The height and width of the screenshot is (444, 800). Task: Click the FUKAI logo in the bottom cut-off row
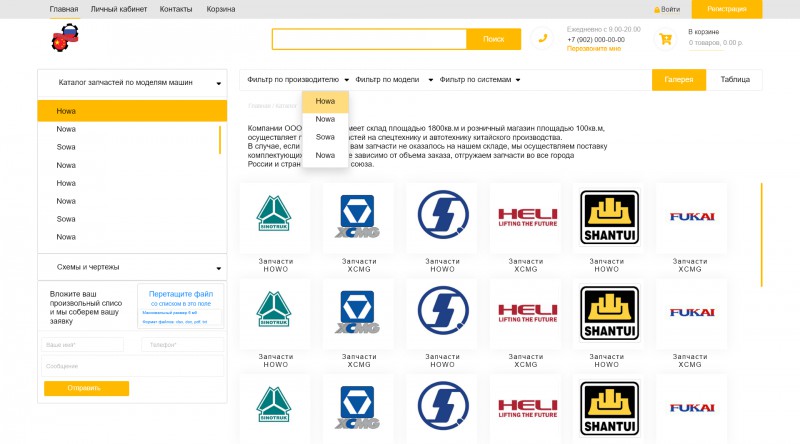[692, 408]
